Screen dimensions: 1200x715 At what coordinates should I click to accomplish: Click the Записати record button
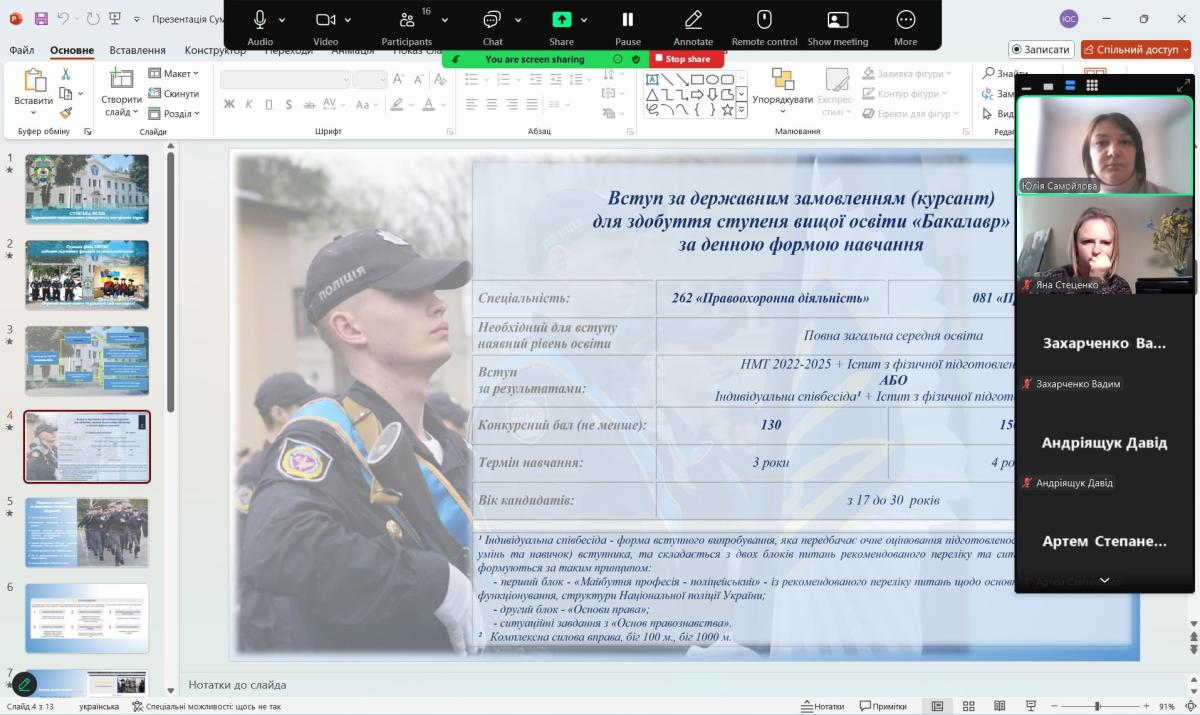(x=1041, y=49)
